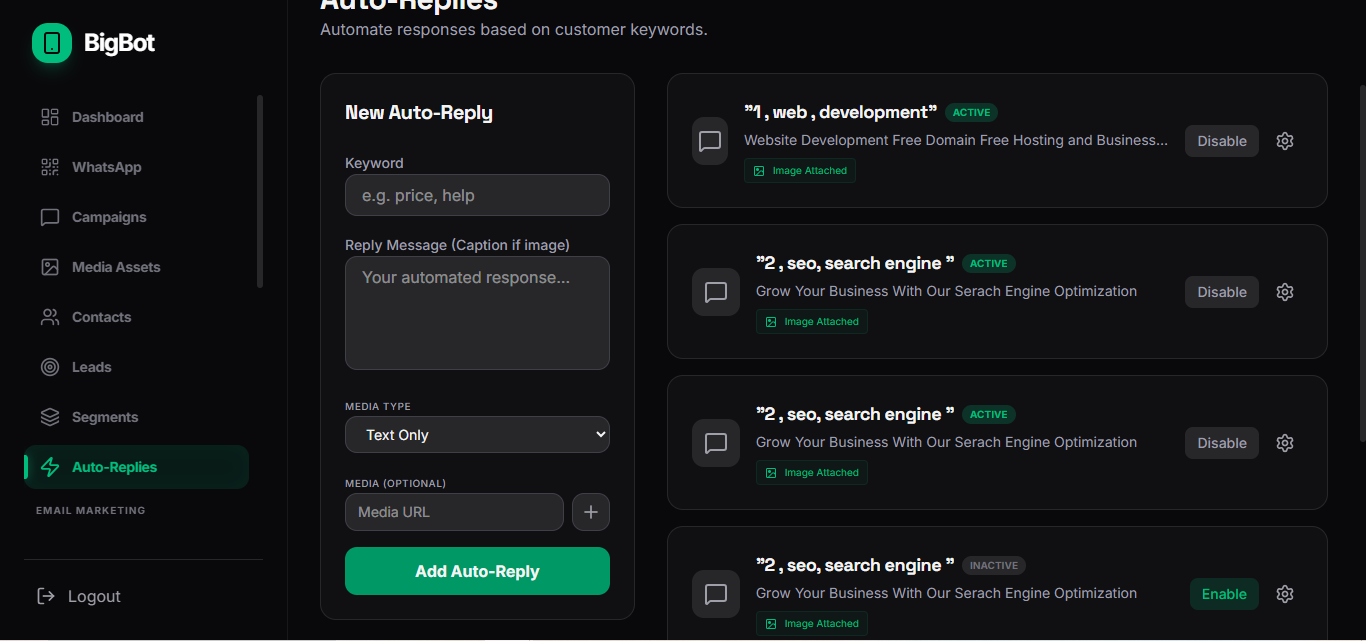Click the plus button beside Media URL
Screen dimensions: 1366x641
(x=591, y=512)
